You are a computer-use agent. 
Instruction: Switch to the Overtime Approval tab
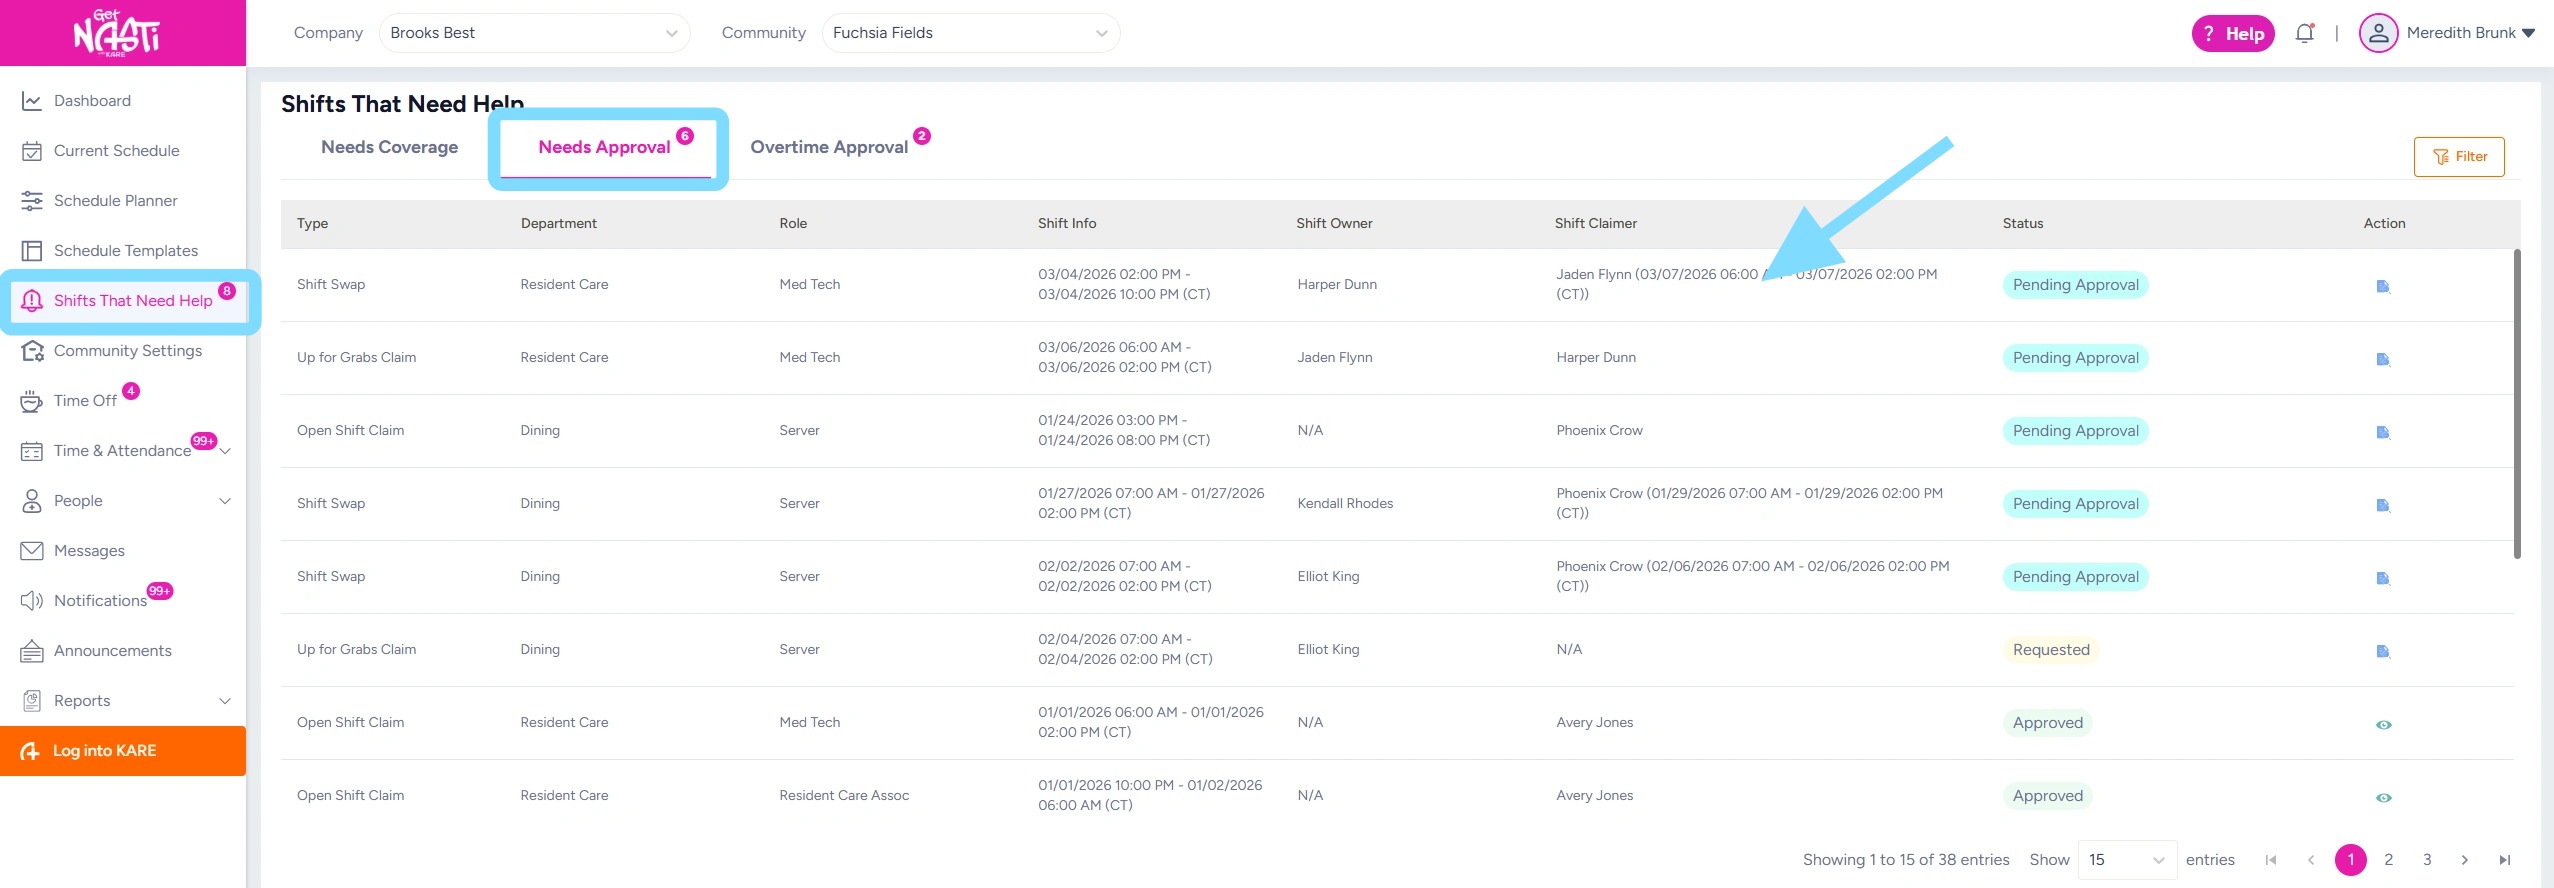pyautogui.click(x=829, y=147)
